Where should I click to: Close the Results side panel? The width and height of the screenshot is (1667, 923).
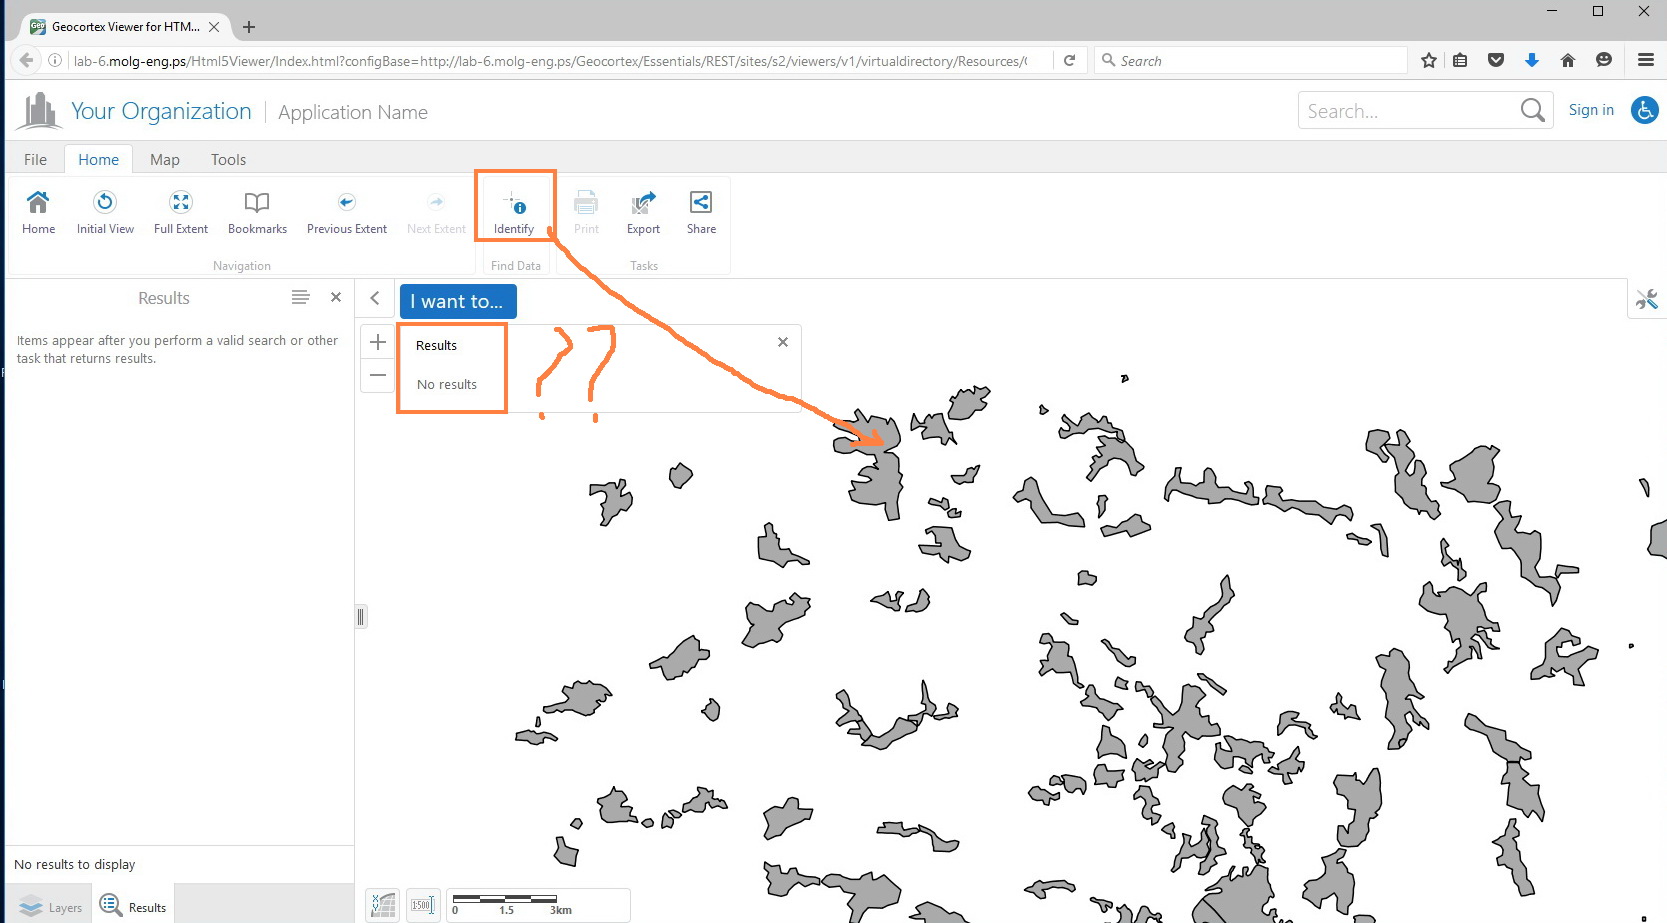(x=336, y=297)
